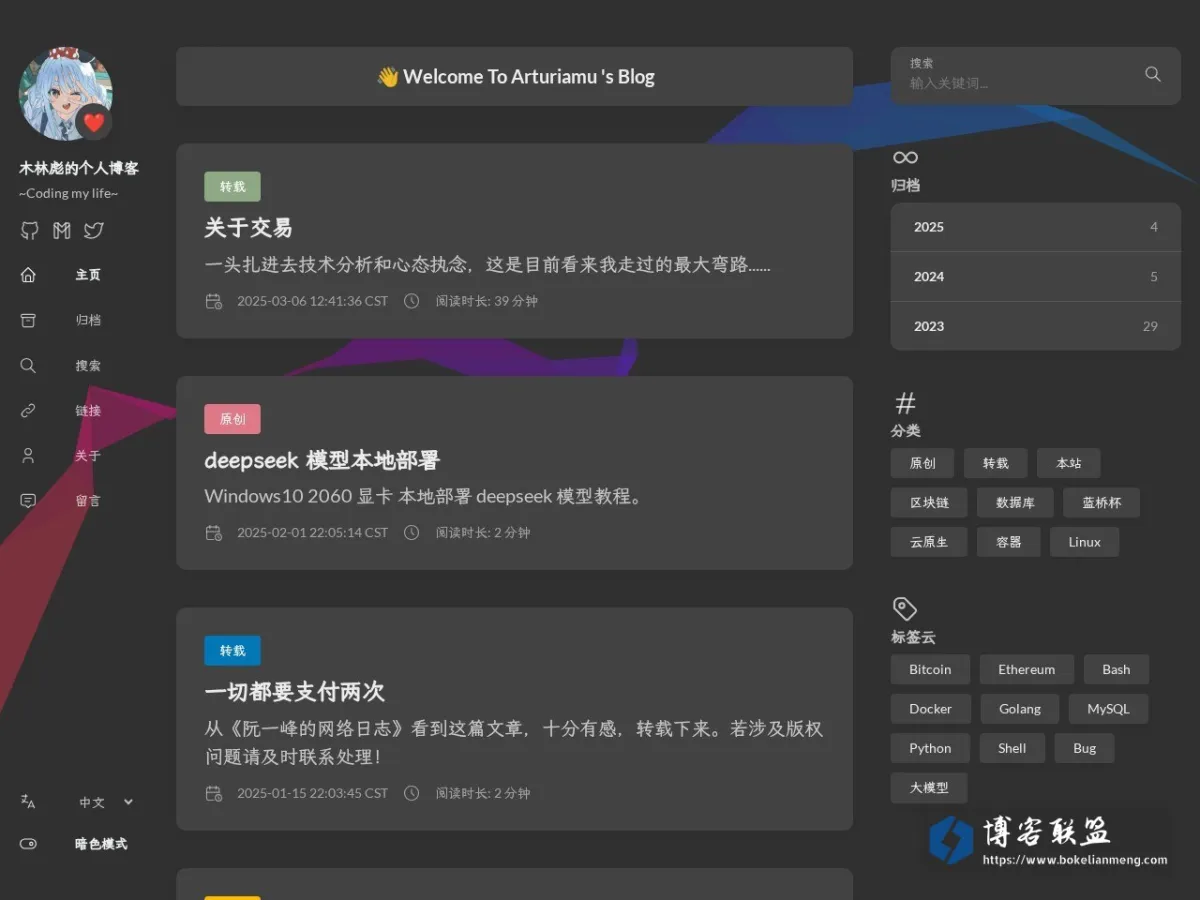The image size is (1200, 900).
Task: Click the date 2025-03-06 12:41:36 CST
Action: click(x=312, y=301)
